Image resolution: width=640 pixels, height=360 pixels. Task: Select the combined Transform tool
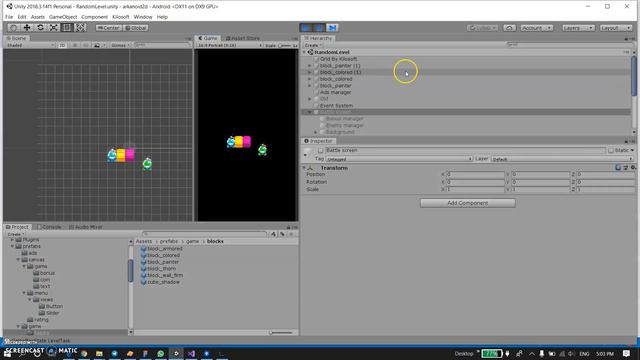click(80, 28)
